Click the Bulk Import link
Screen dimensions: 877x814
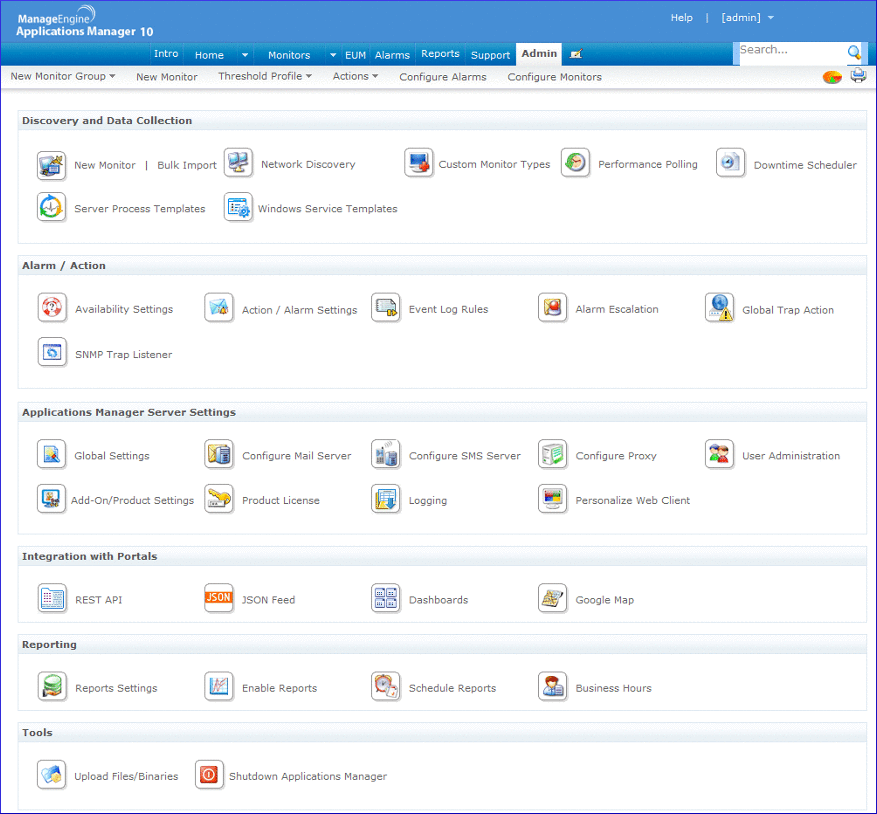coord(187,165)
